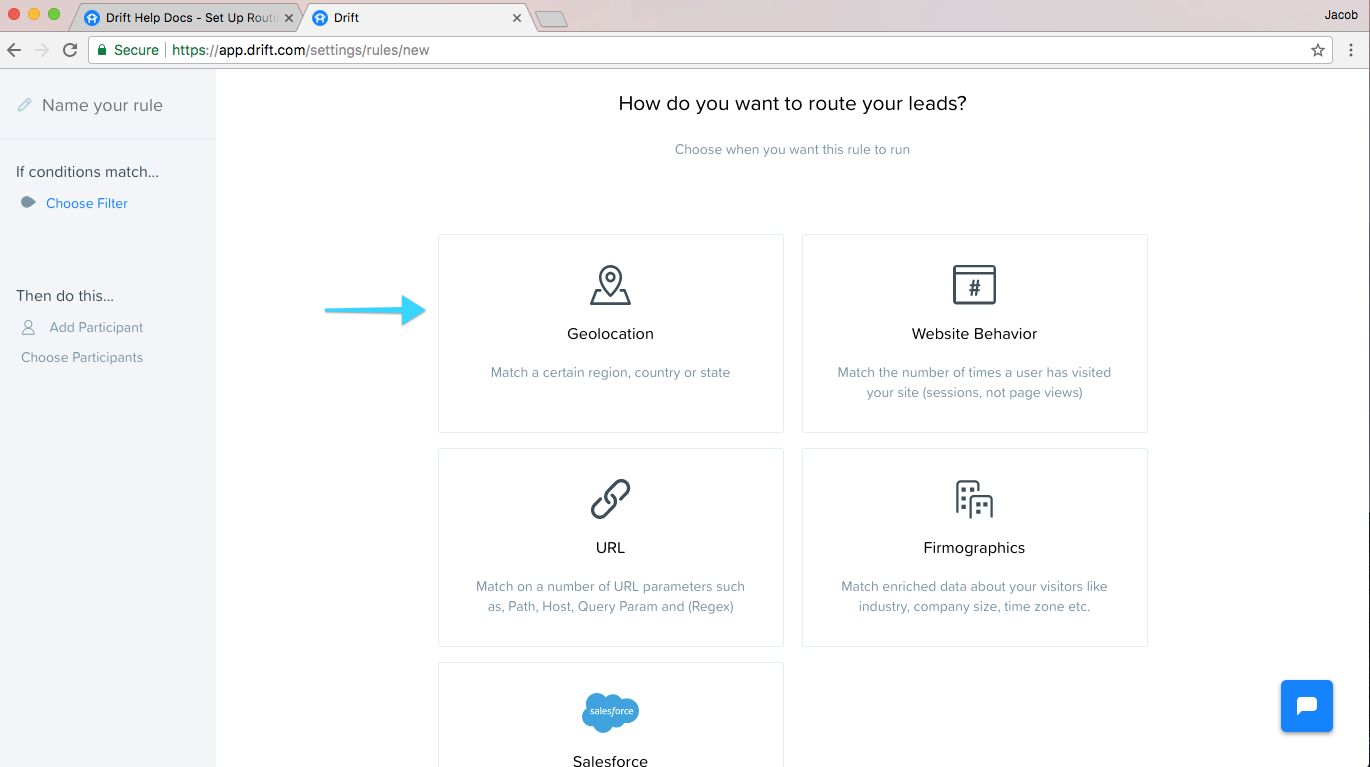Open a new browser tab
1370x767 pixels.
pos(552,19)
